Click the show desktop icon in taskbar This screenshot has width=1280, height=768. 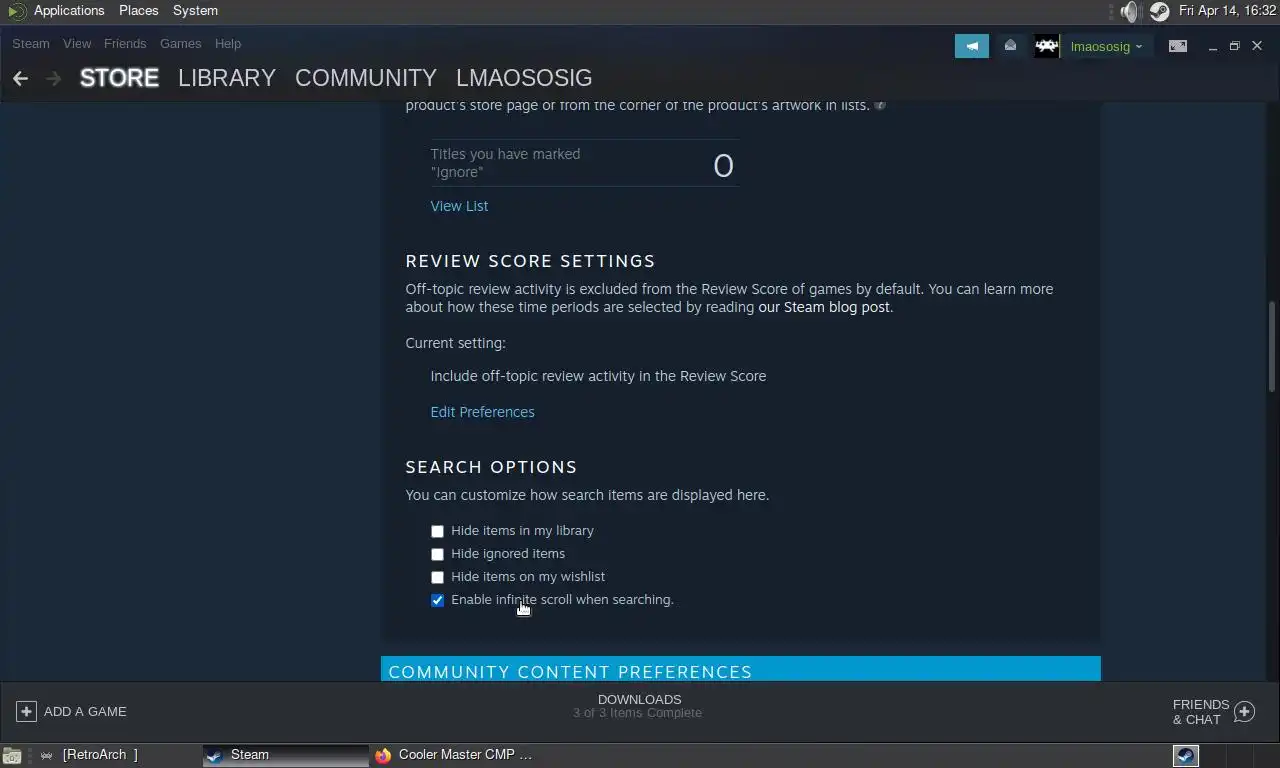tap(11, 755)
